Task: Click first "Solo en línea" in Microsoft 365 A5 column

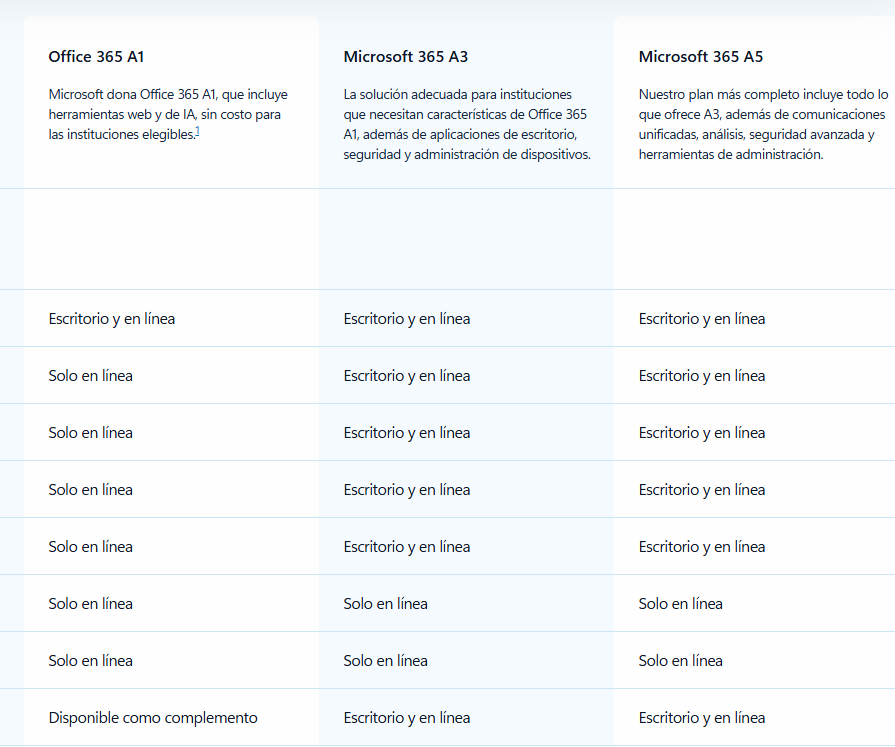Action: [681, 603]
